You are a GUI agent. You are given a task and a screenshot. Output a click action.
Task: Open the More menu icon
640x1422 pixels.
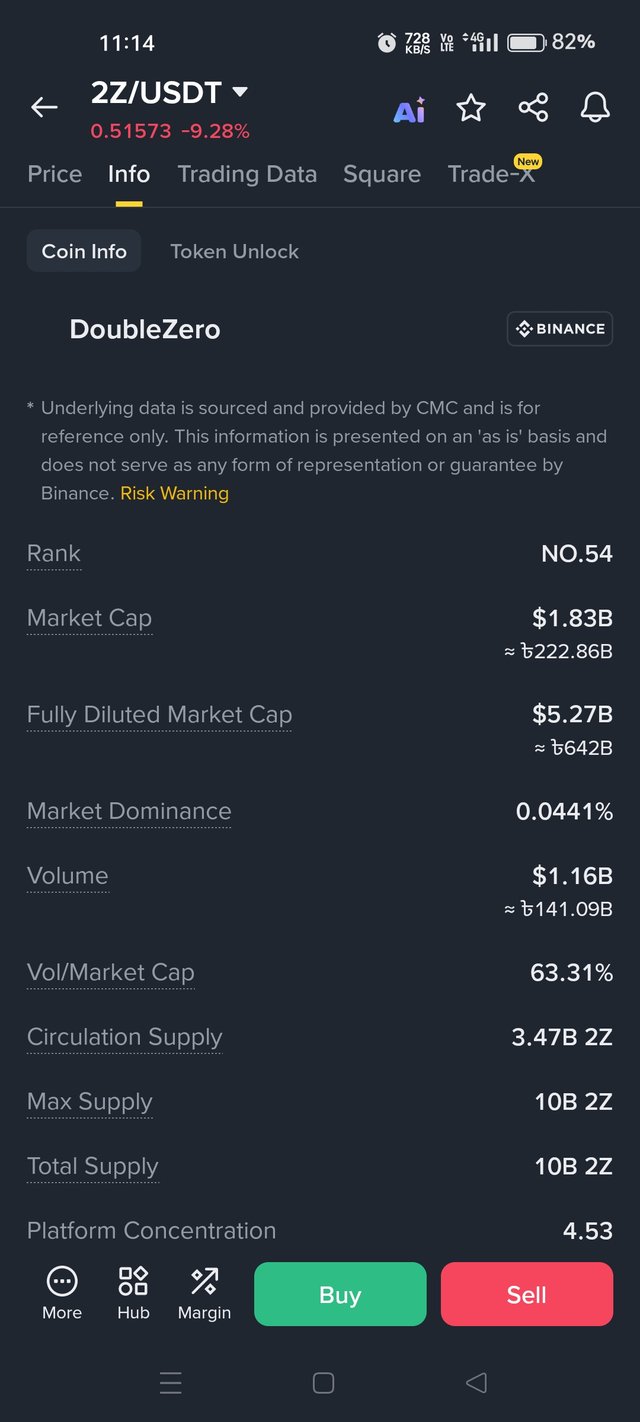pyautogui.click(x=62, y=1293)
